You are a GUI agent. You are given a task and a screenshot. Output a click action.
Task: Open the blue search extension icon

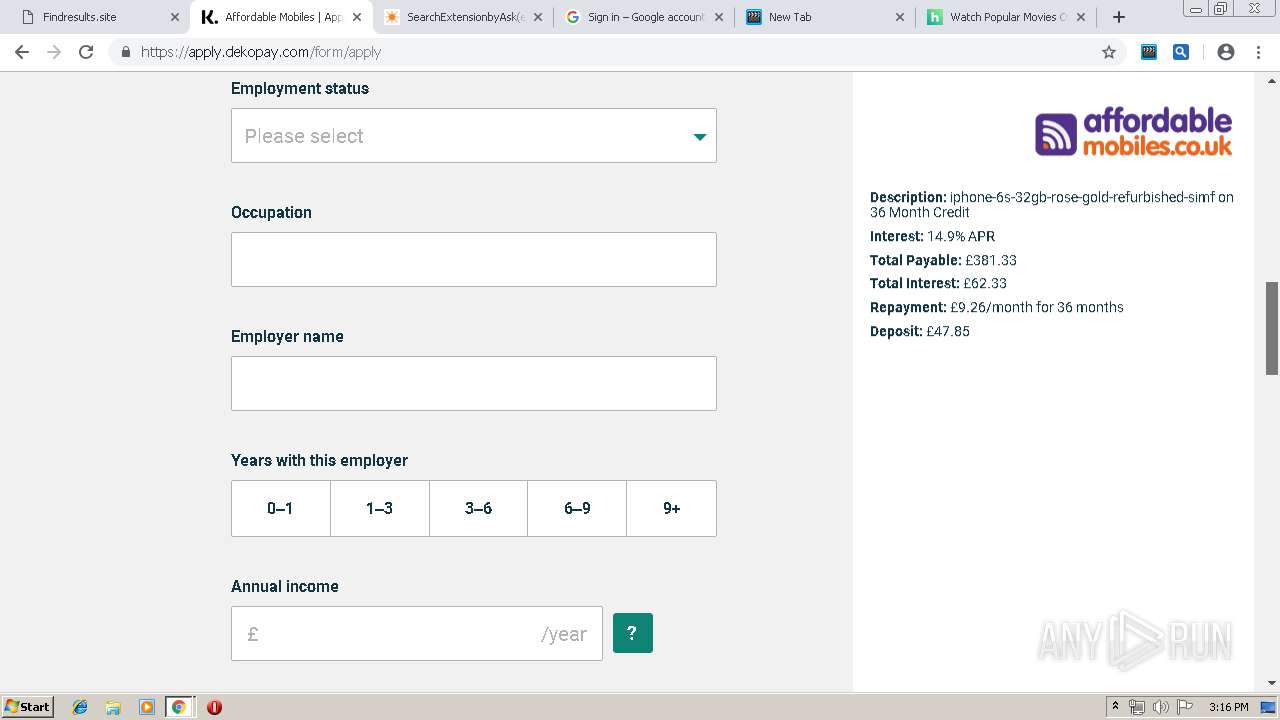pyautogui.click(x=1181, y=52)
